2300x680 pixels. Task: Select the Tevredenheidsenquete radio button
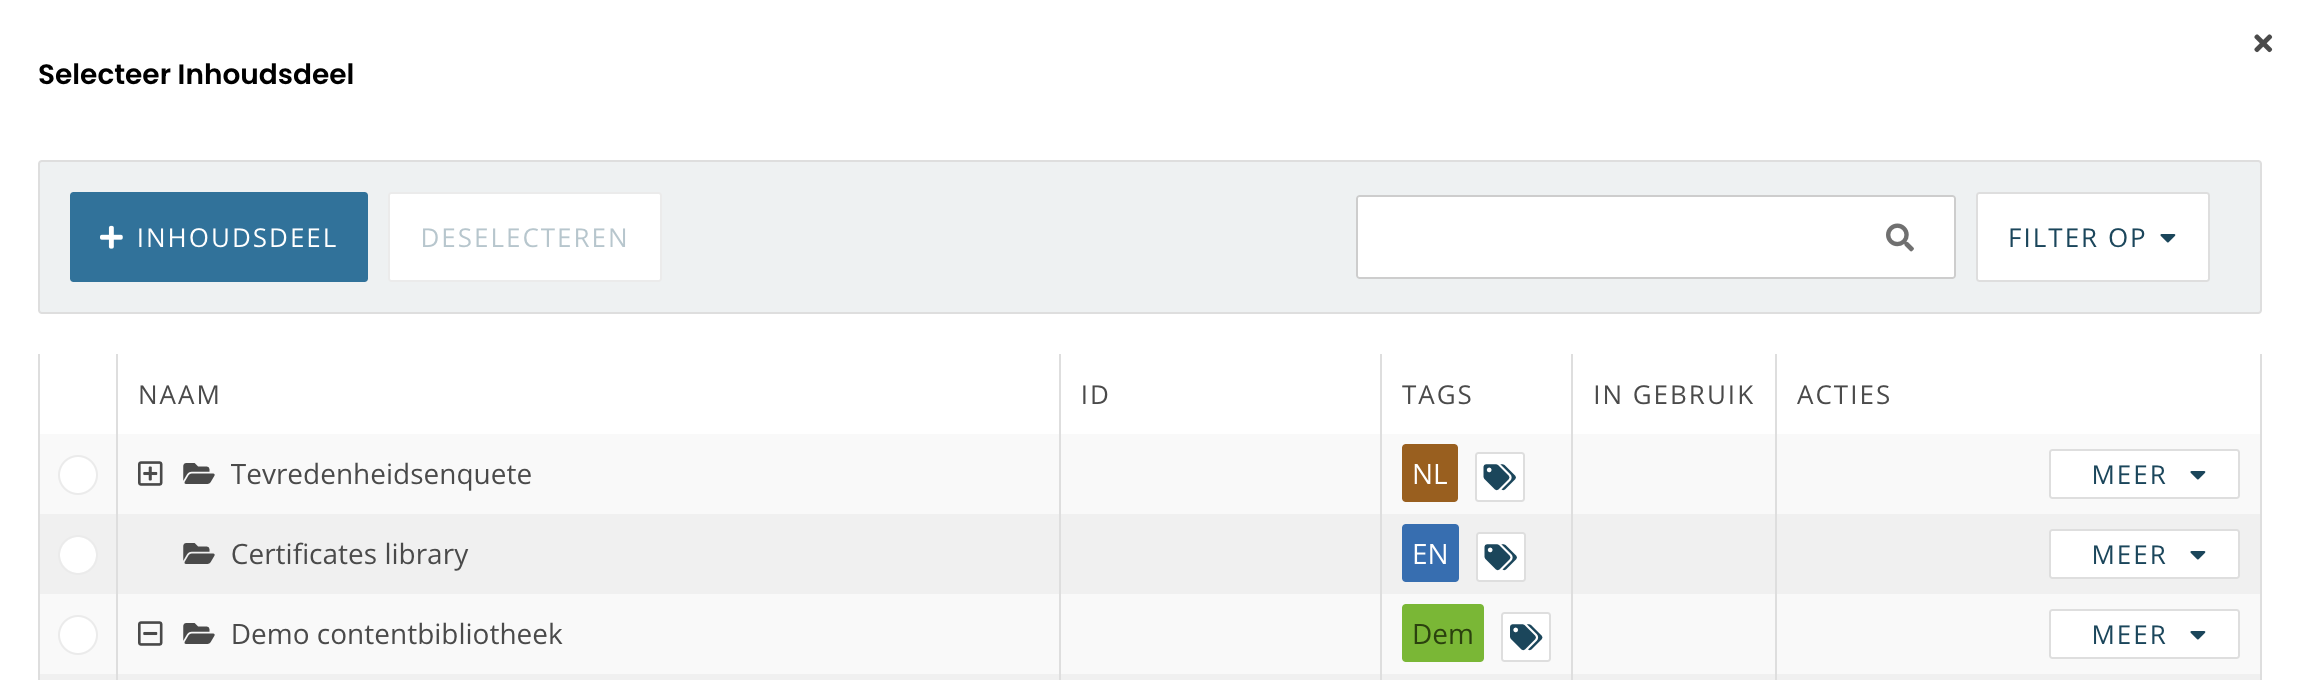pos(78,474)
